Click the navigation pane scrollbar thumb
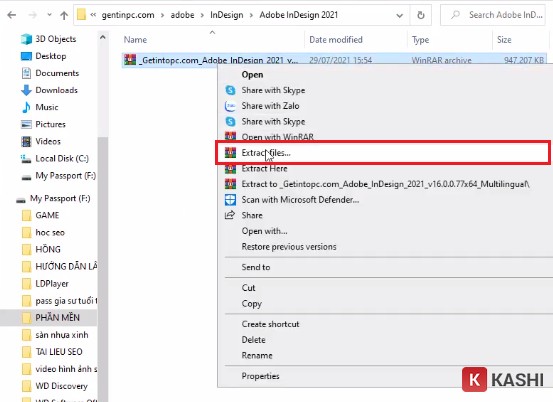553x402 pixels. pyautogui.click(x=103, y=268)
